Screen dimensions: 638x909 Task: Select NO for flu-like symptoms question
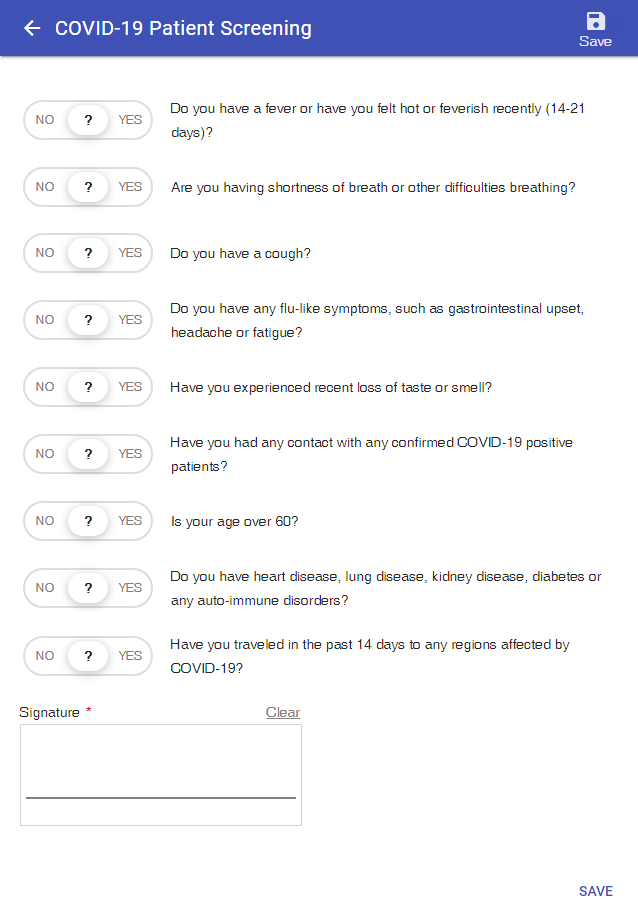tap(45, 320)
